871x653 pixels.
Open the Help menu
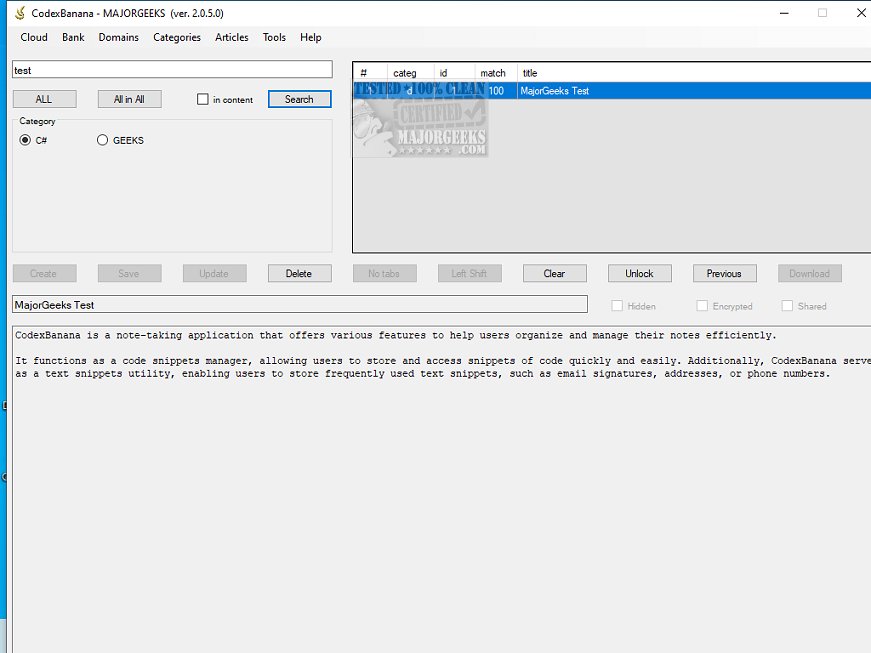coord(311,37)
